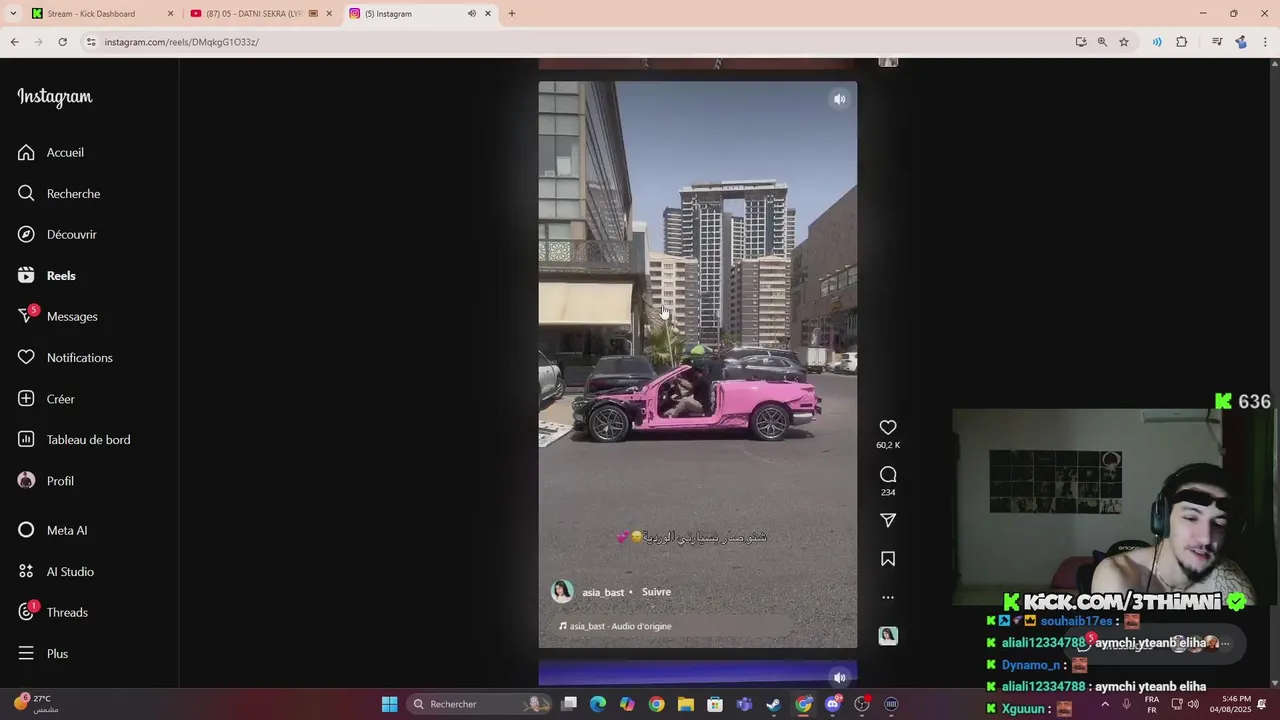Click the Instagram logo
The height and width of the screenshot is (720, 1280).
point(55,97)
